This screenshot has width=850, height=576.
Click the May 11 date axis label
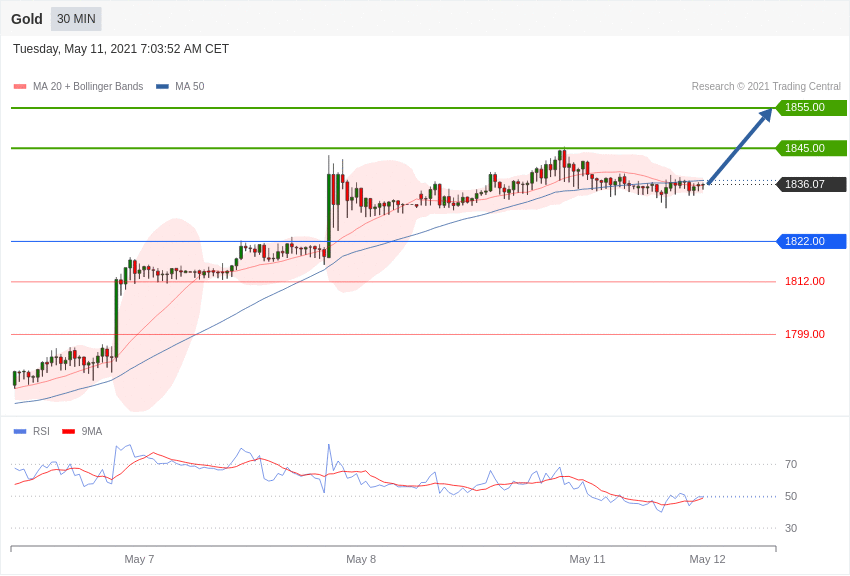click(587, 559)
